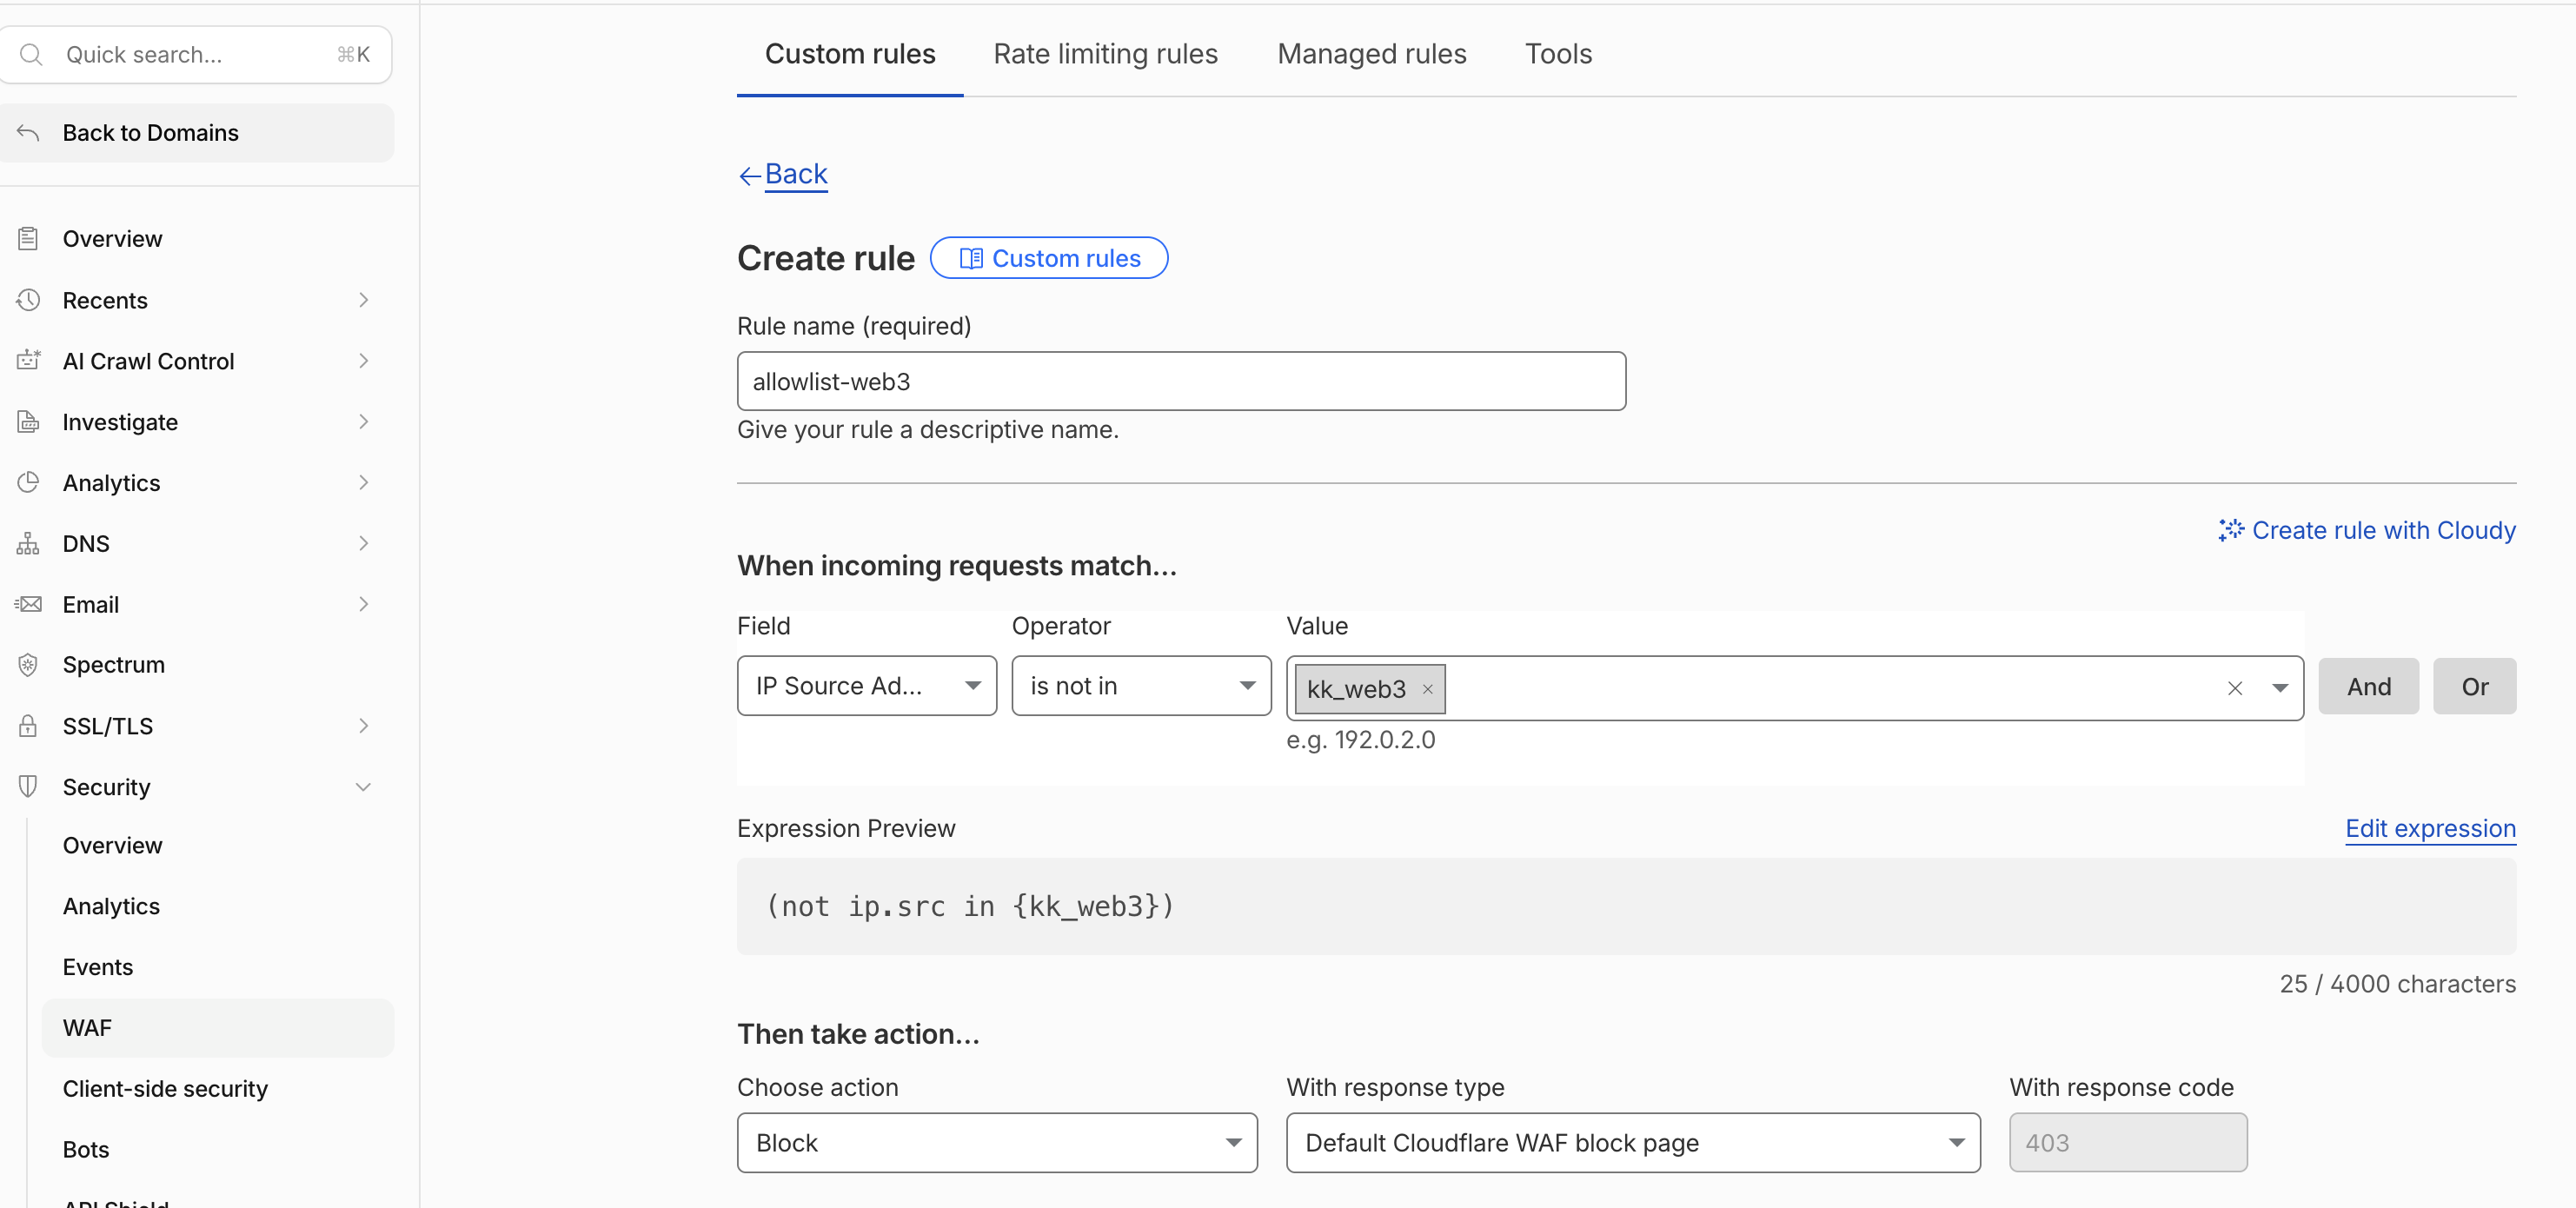Click the Cloudy sparkle icon
Screen dimensions: 2576x1208
coord(2230,530)
